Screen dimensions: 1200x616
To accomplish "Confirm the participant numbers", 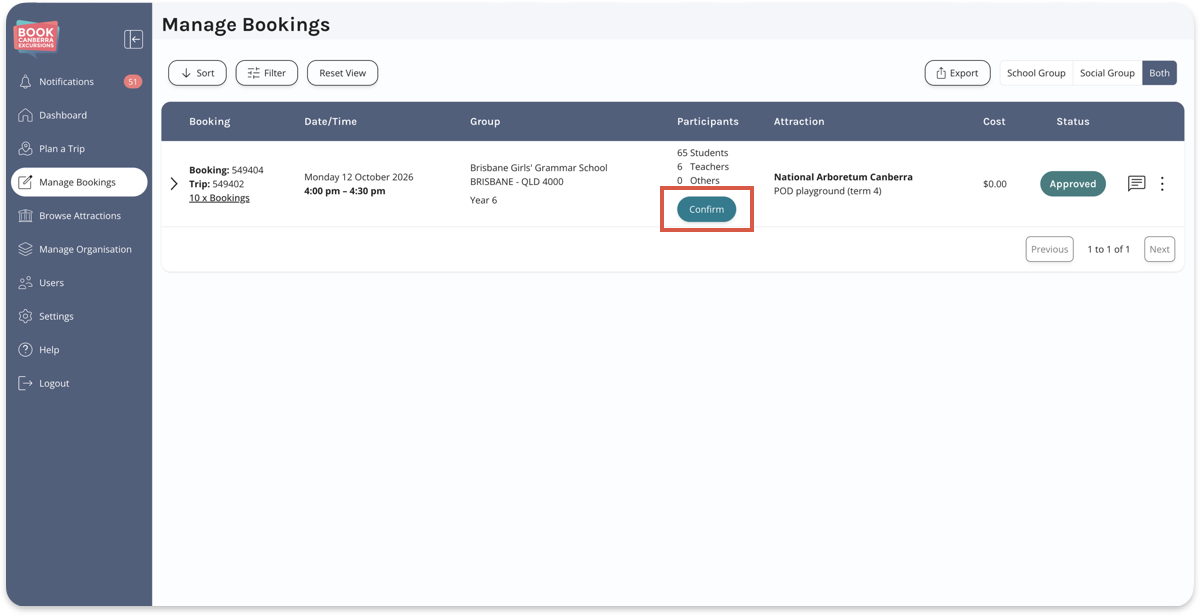I will click(x=707, y=209).
